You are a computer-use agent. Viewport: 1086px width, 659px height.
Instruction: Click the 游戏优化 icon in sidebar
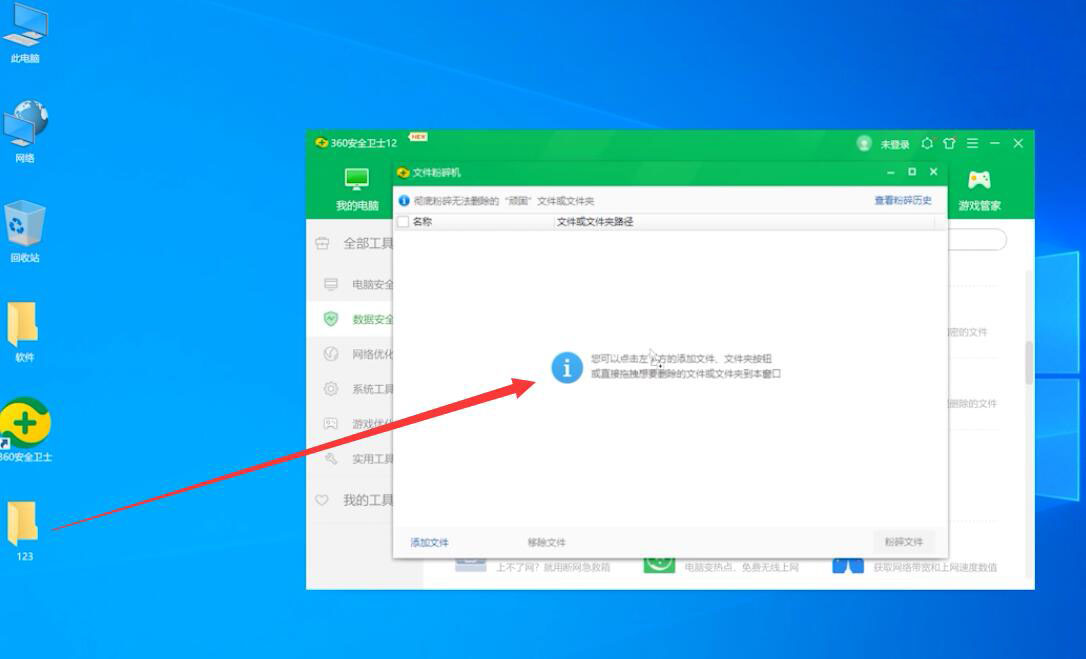331,423
